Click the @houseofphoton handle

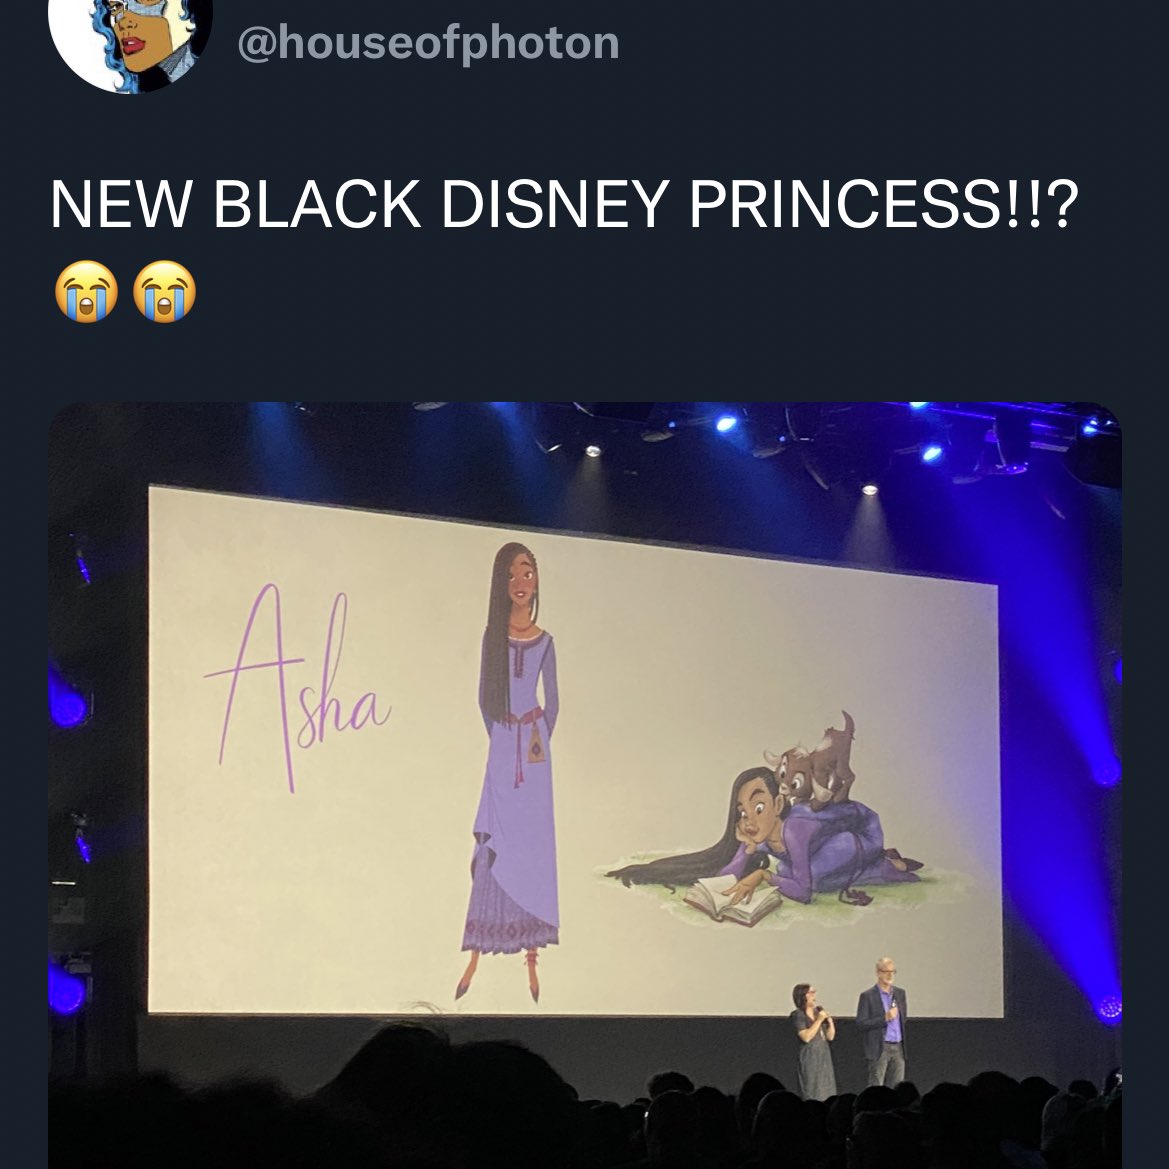[428, 43]
